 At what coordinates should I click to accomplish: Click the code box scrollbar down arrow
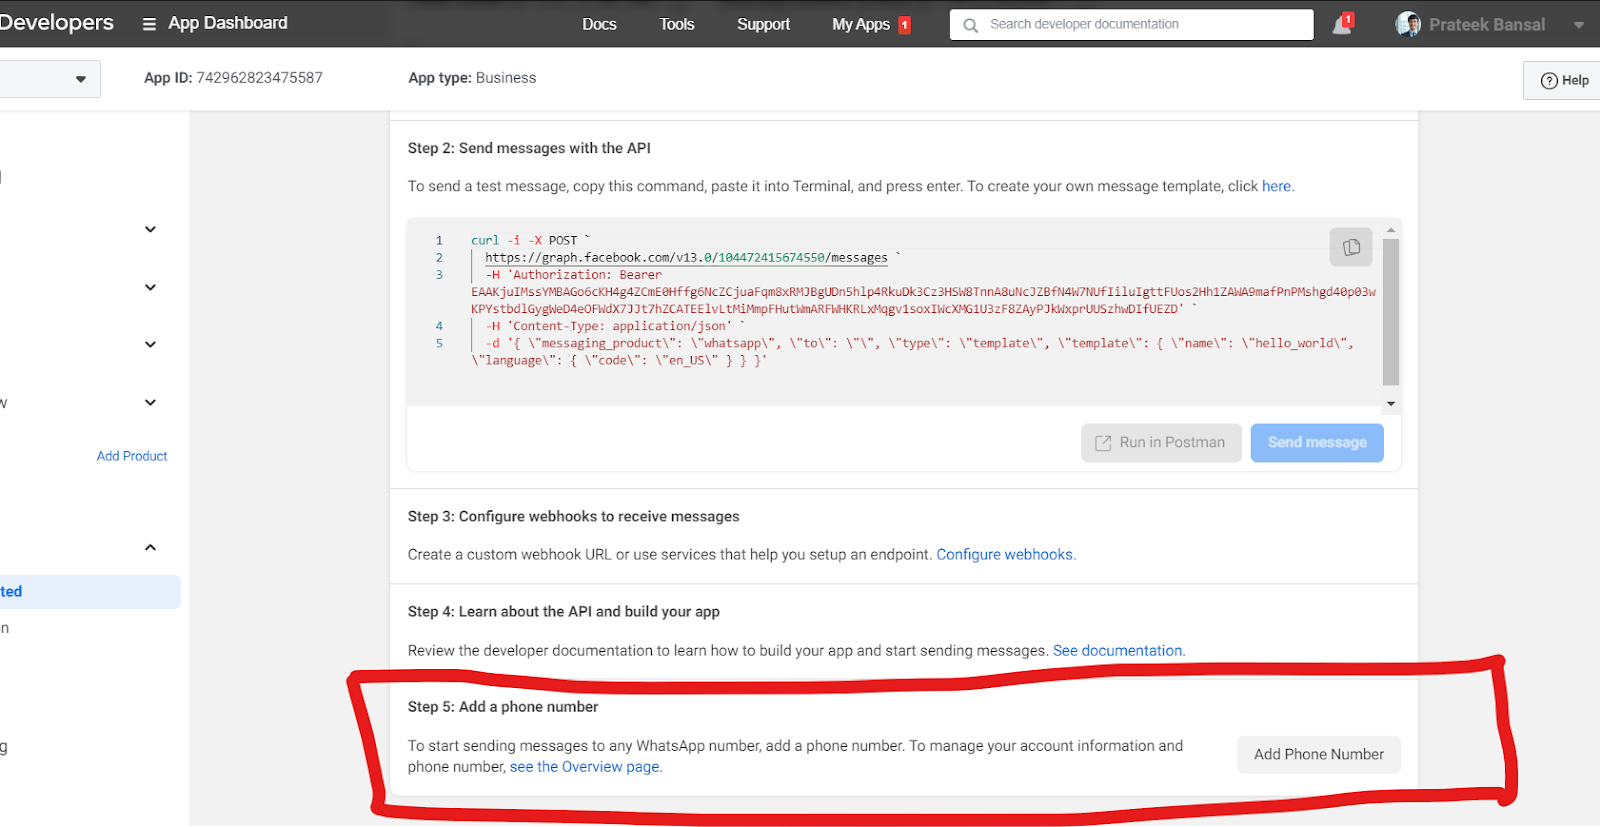point(1391,404)
